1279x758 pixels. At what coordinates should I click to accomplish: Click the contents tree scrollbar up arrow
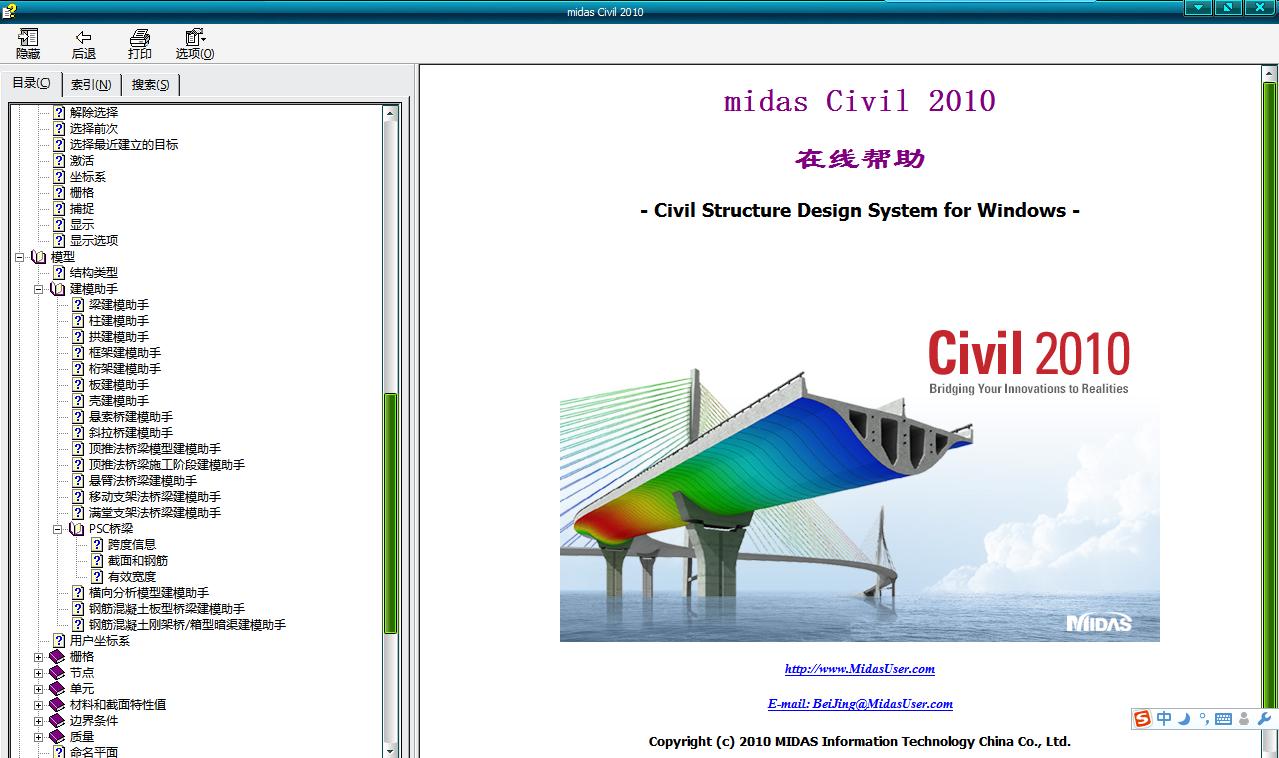(x=391, y=113)
